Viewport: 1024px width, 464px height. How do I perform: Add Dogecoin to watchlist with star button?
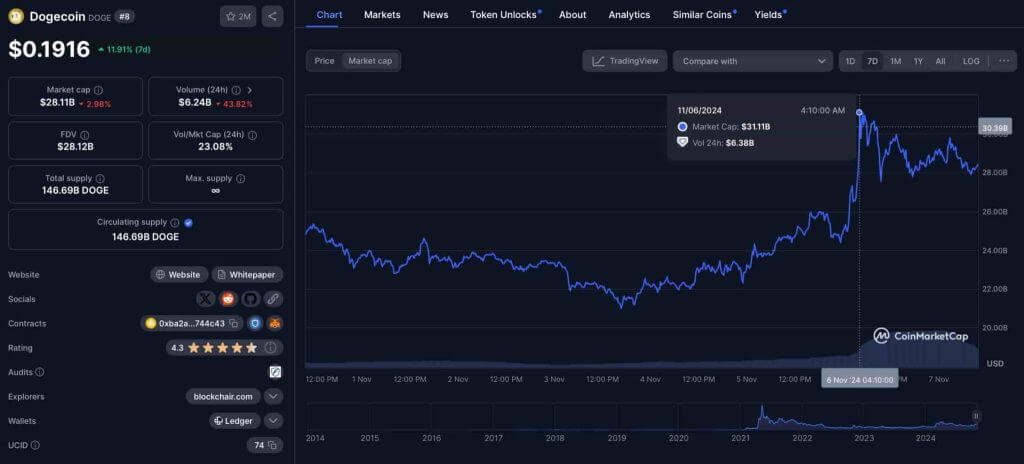[x=238, y=16]
